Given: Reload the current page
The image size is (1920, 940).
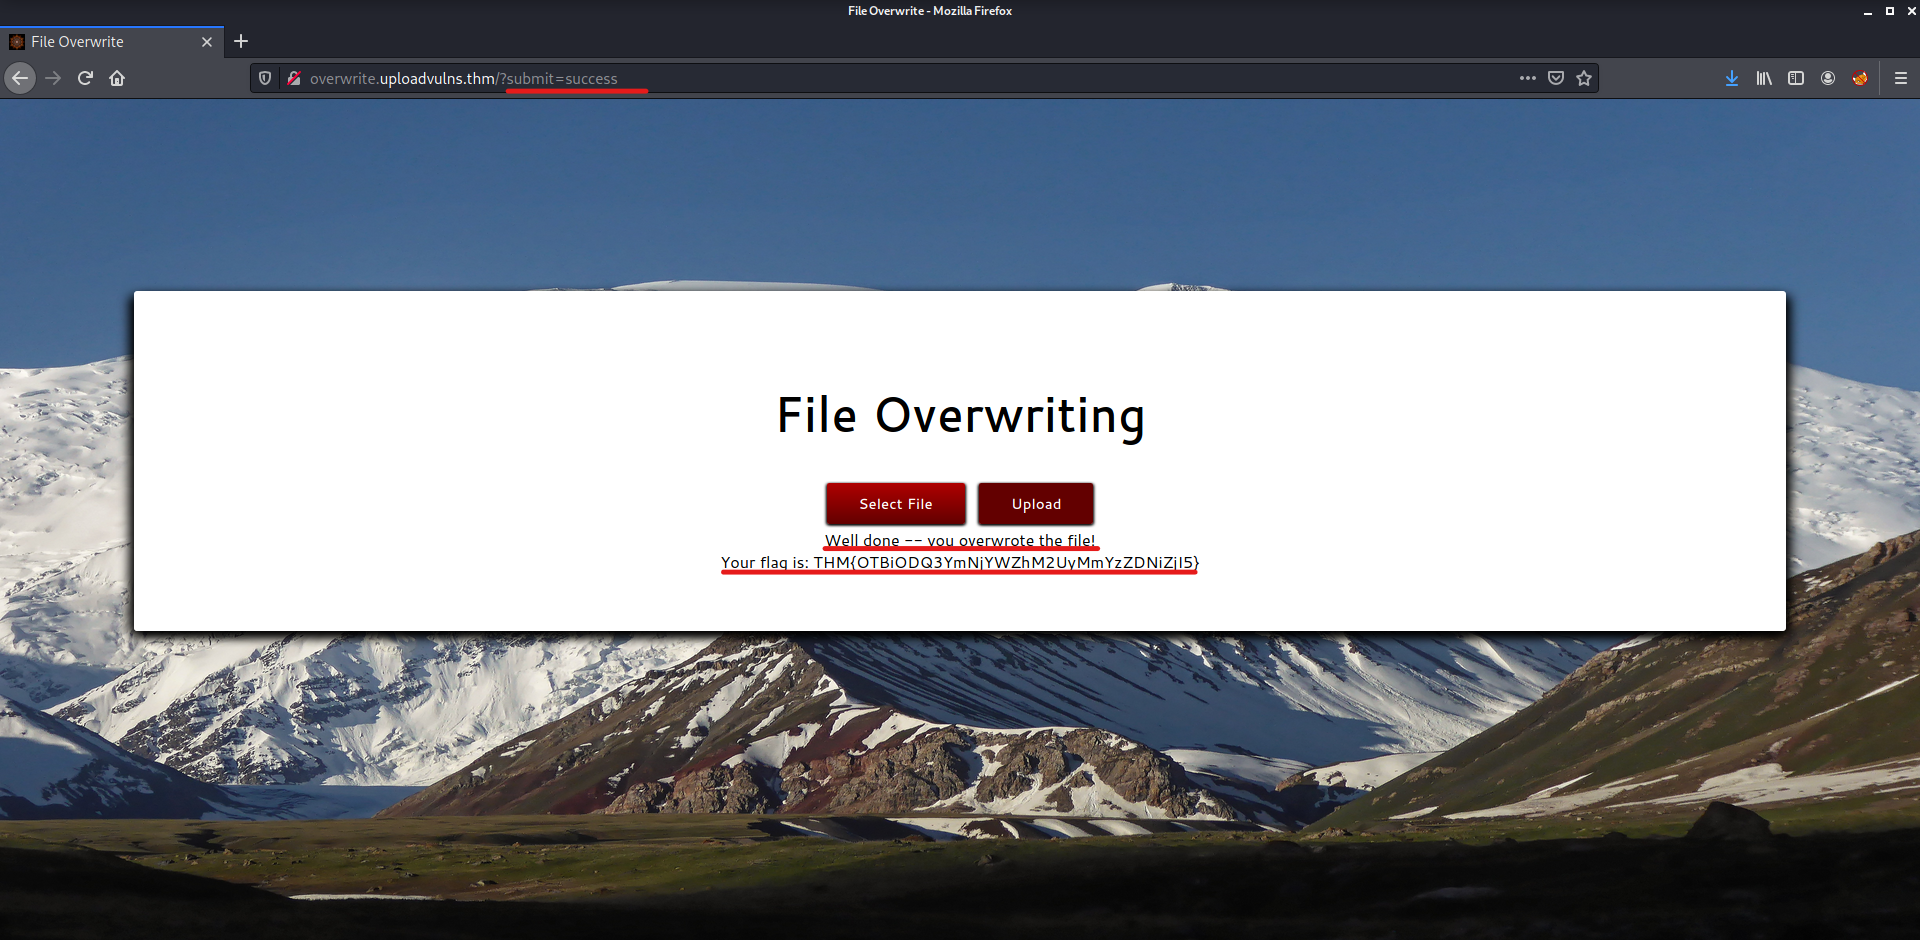Looking at the screenshot, I should point(85,78).
